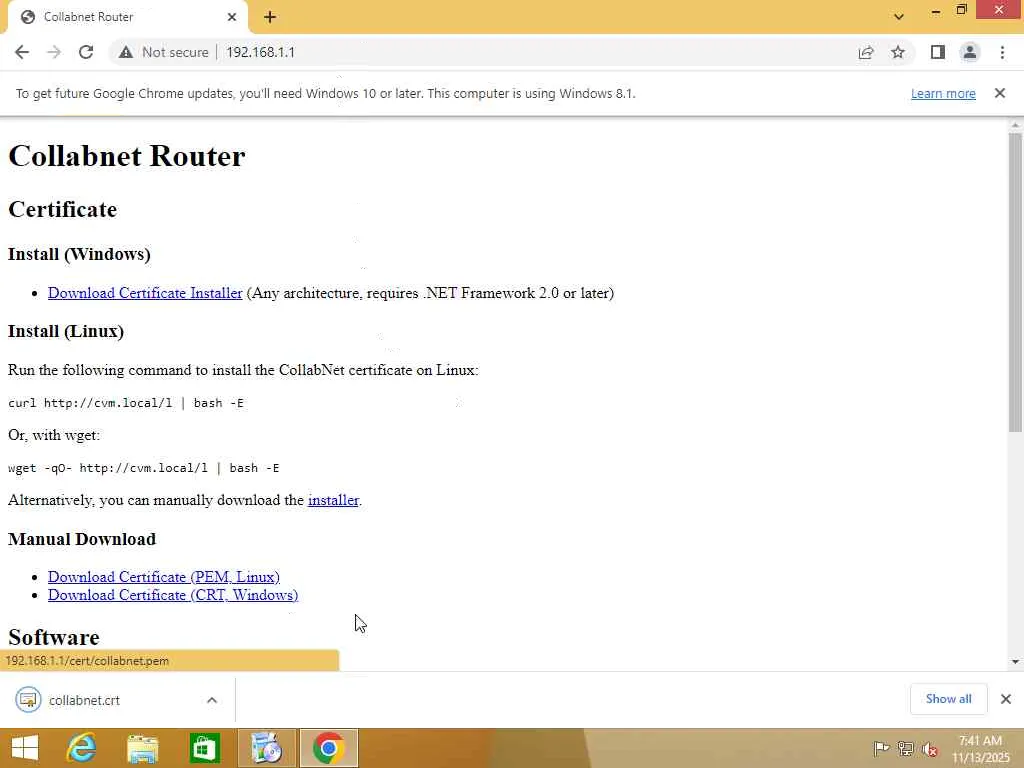Open File Explorer from taskbar
Image resolution: width=1024 pixels, height=768 pixels.
[x=142, y=748]
